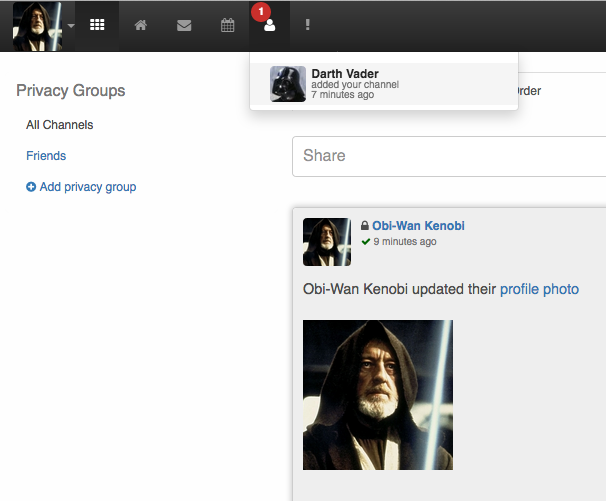Open the Friends privacy group

(46, 156)
